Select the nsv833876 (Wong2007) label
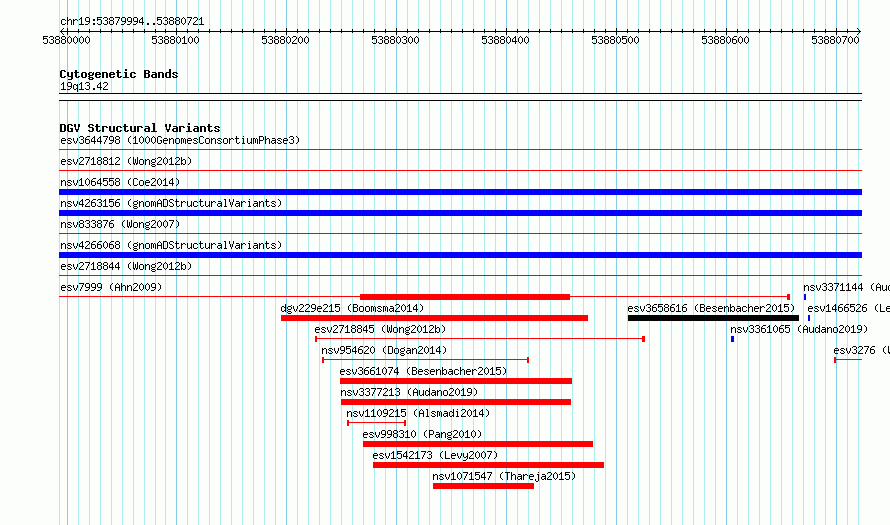This screenshot has width=890, height=525. (120, 224)
